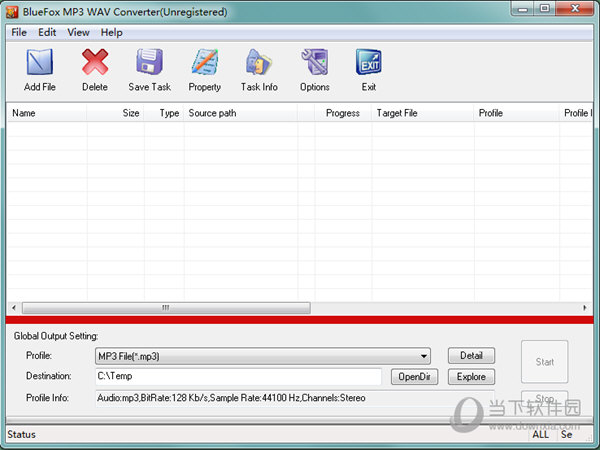Click the ALL status bar entry
The image size is (600, 450).
[540, 435]
